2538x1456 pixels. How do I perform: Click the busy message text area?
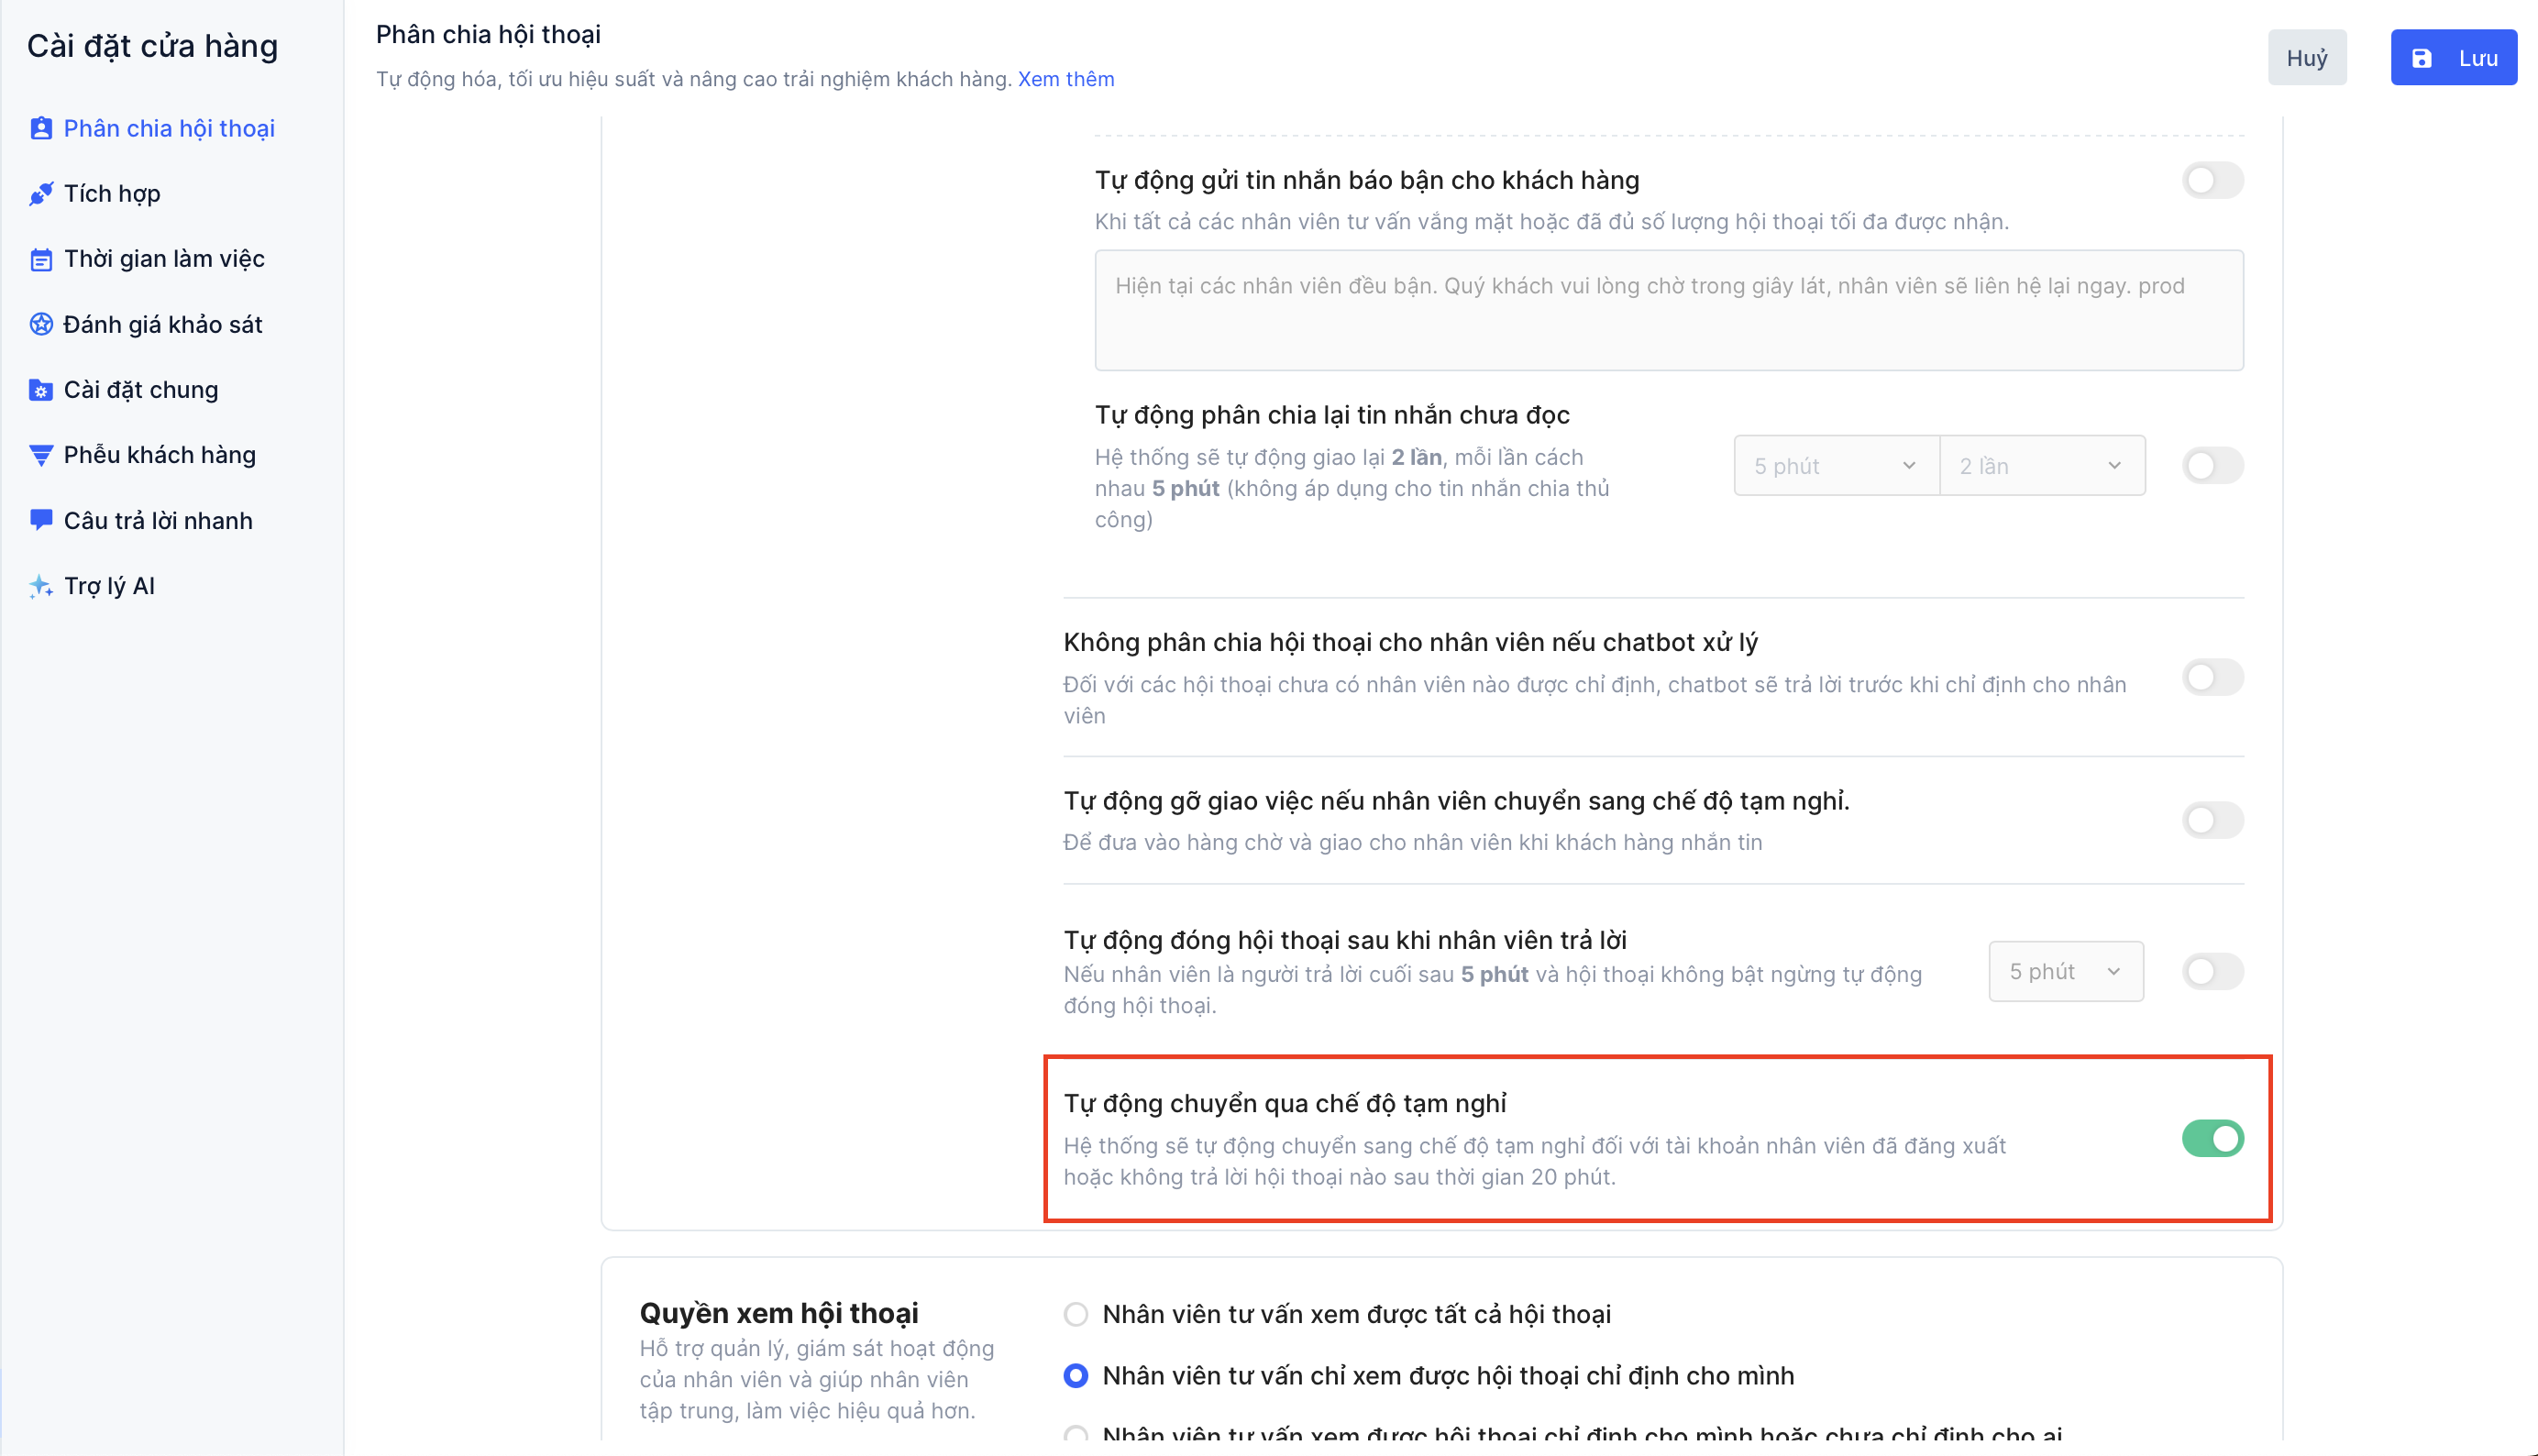[1668, 310]
